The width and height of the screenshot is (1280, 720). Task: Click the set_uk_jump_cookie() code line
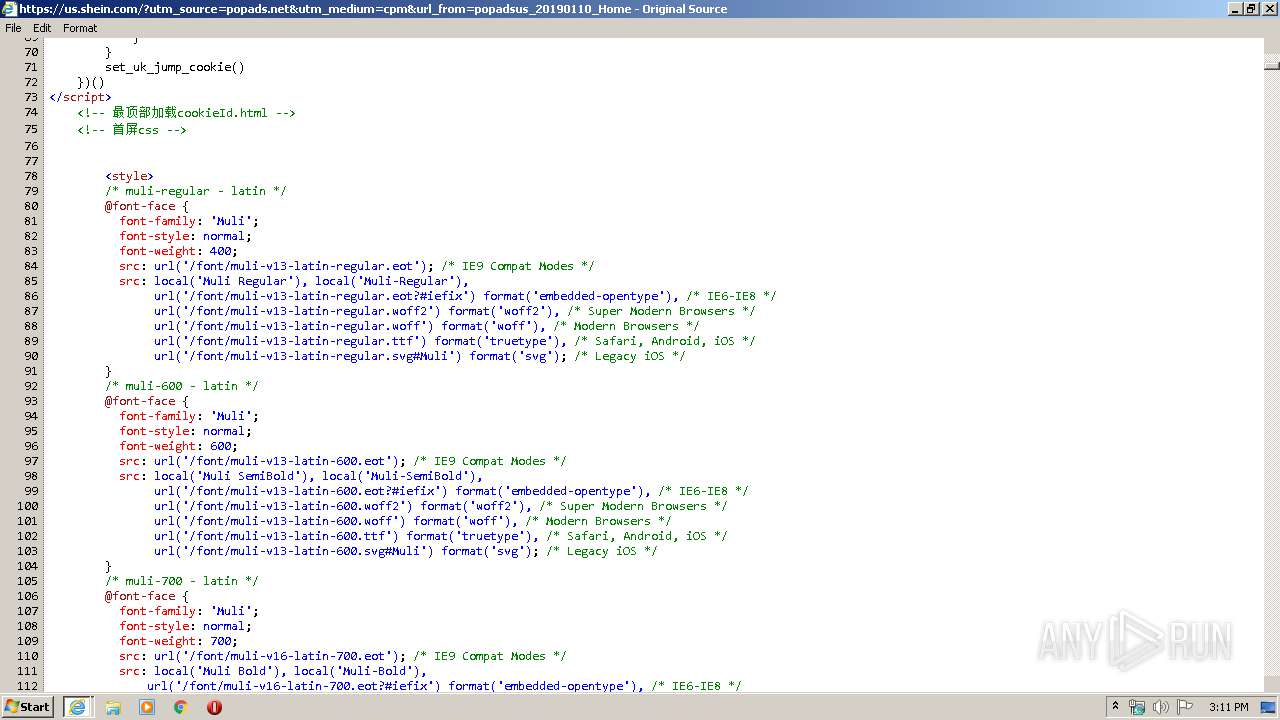point(175,67)
